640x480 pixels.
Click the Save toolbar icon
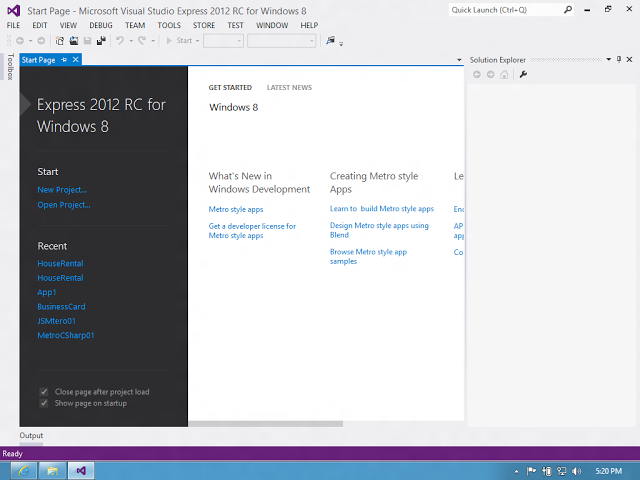(87, 41)
